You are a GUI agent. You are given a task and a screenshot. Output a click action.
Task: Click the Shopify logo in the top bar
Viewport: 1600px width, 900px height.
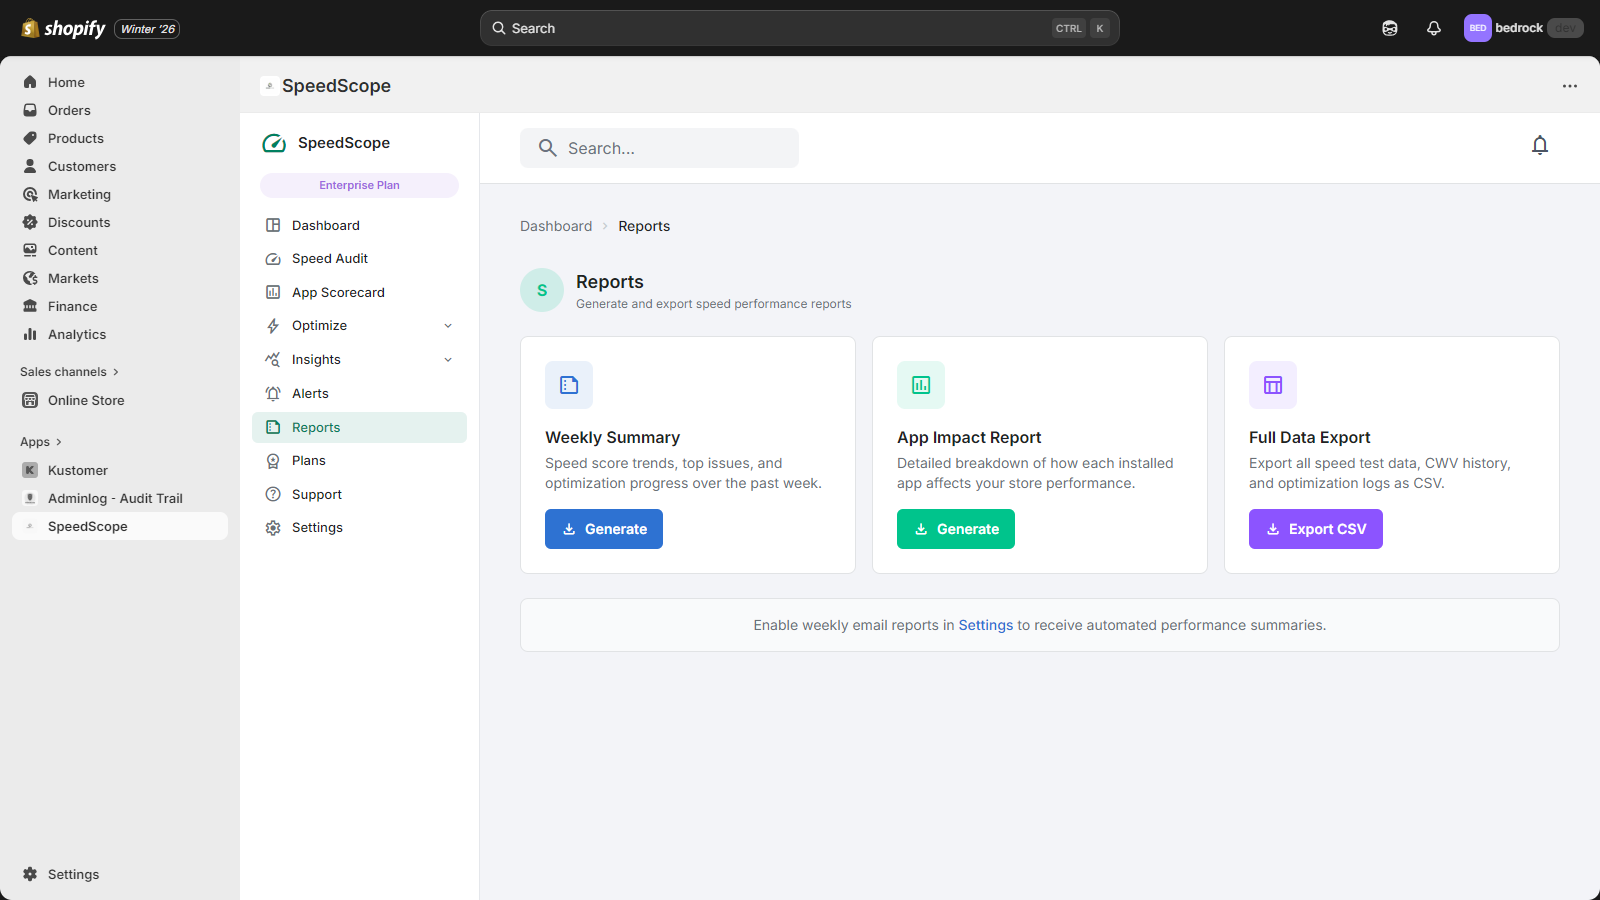(64, 28)
